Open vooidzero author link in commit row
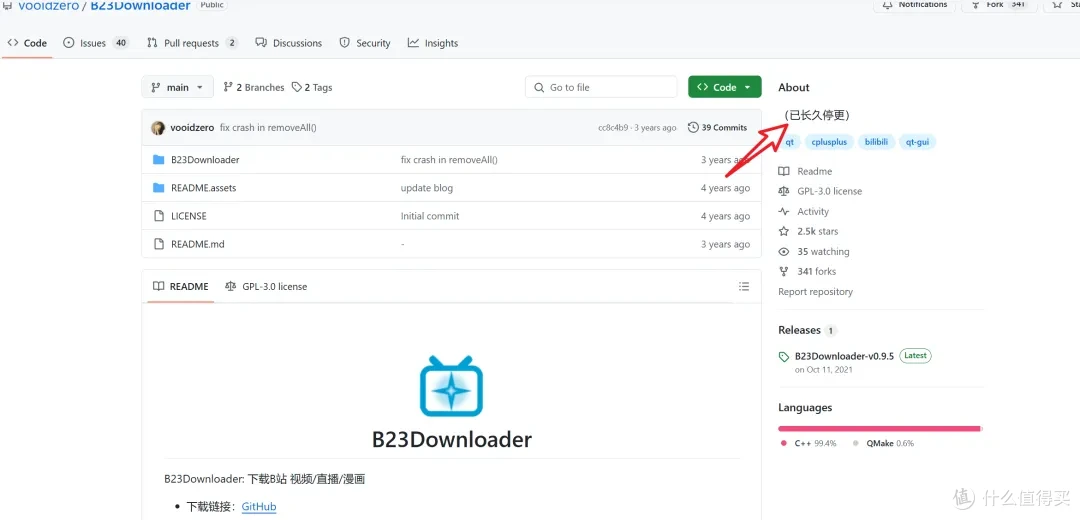Screen dimensions: 1080x520 click(192, 127)
